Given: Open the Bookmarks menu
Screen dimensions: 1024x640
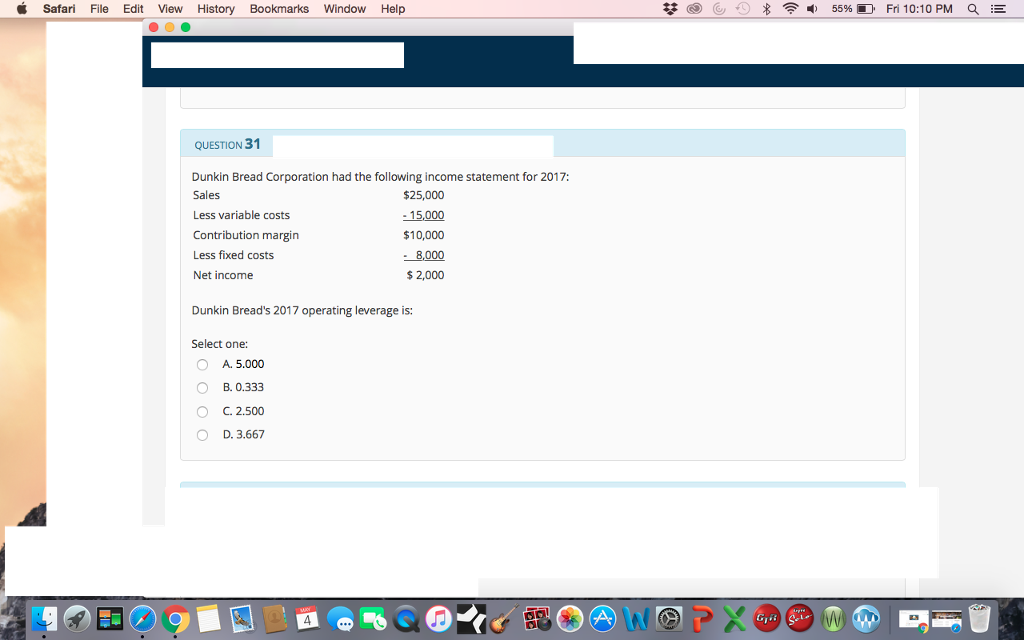Looking at the screenshot, I should click(279, 8).
